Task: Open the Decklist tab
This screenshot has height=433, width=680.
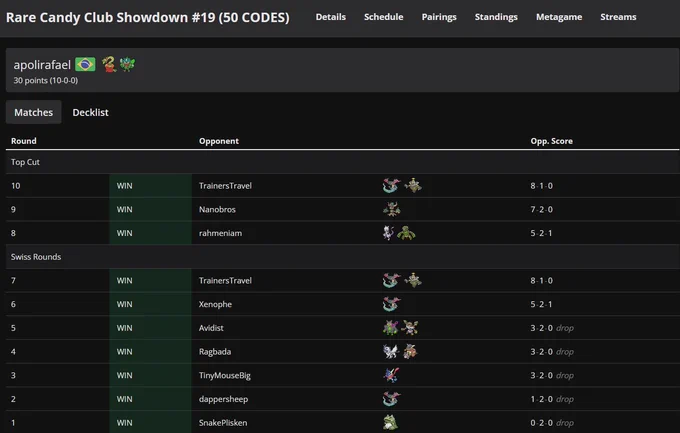Action: (90, 112)
